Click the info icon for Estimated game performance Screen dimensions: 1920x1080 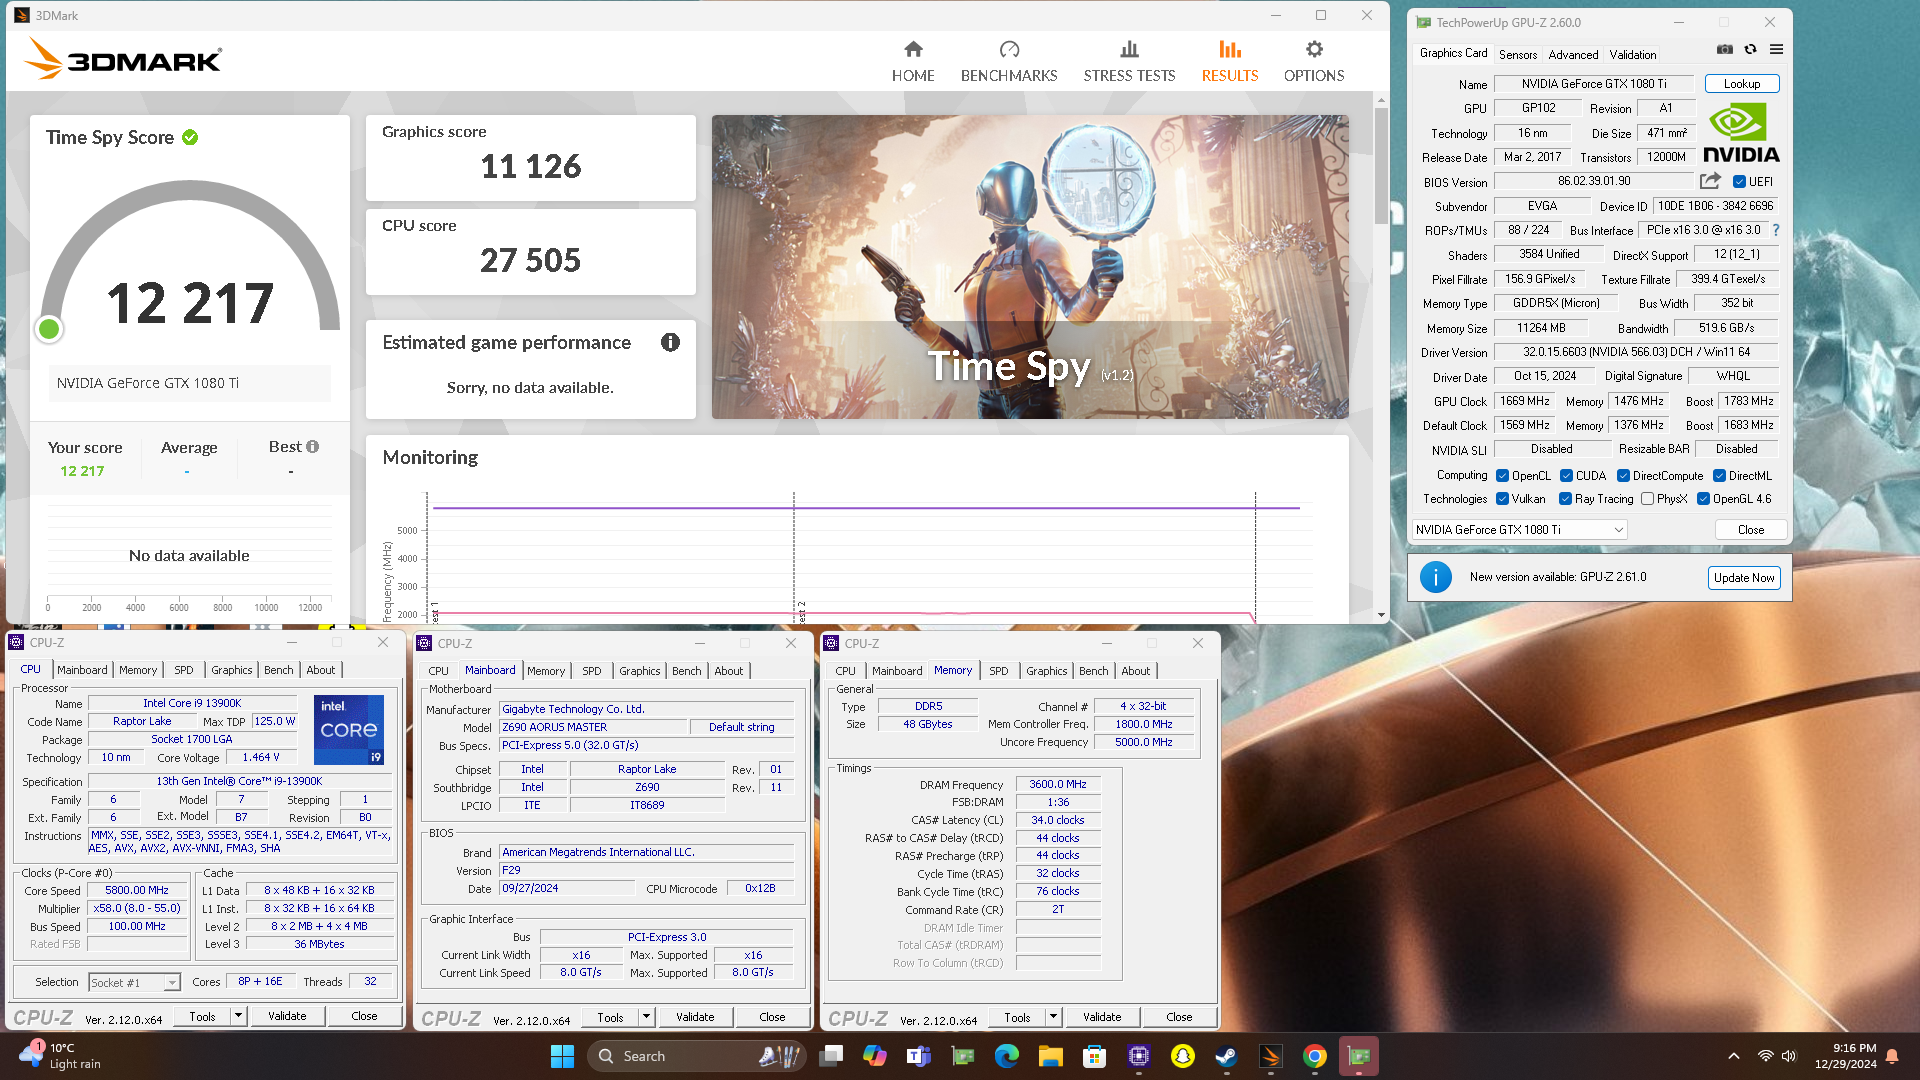click(x=670, y=342)
